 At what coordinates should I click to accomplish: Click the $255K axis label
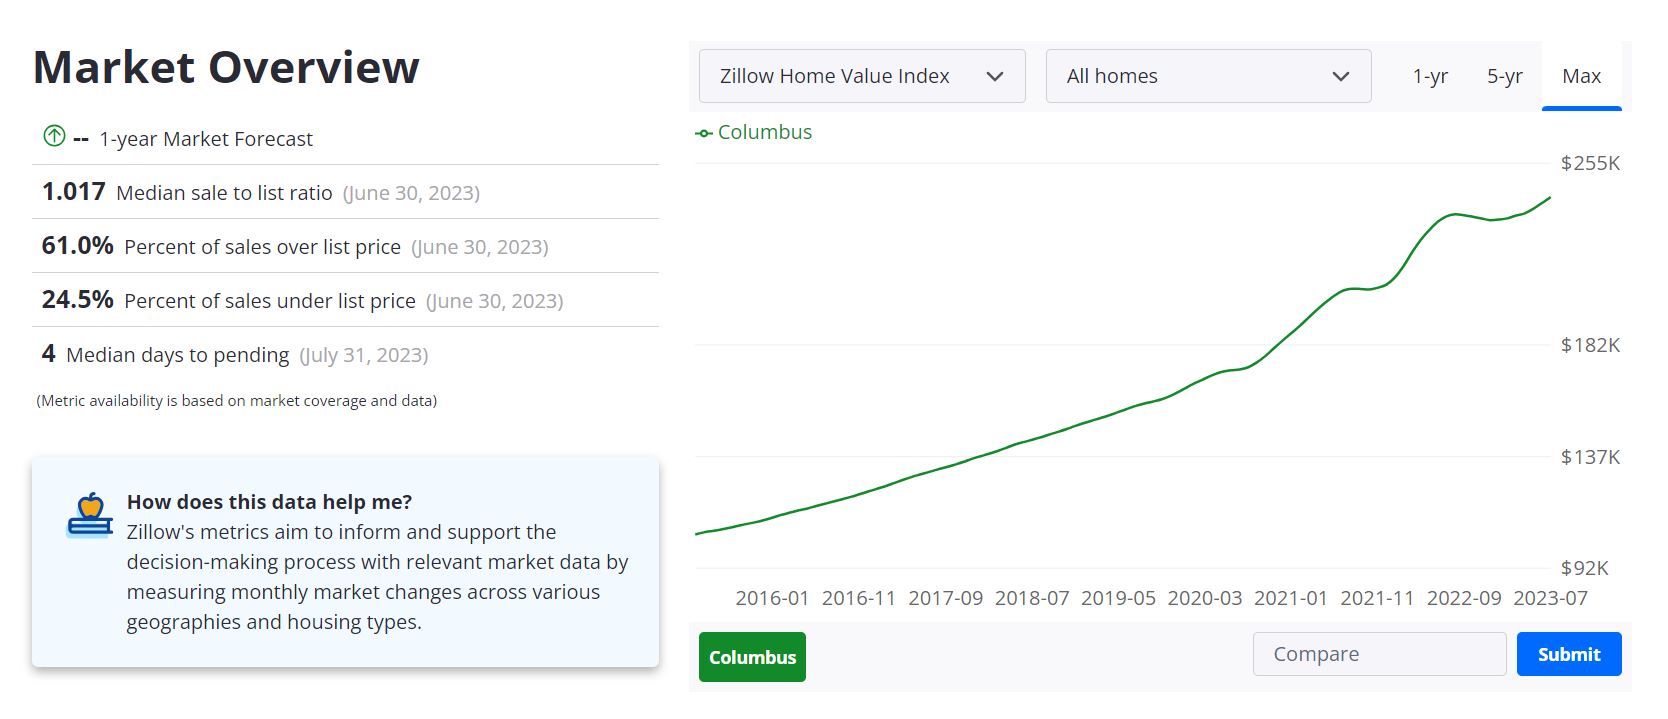(1590, 163)
